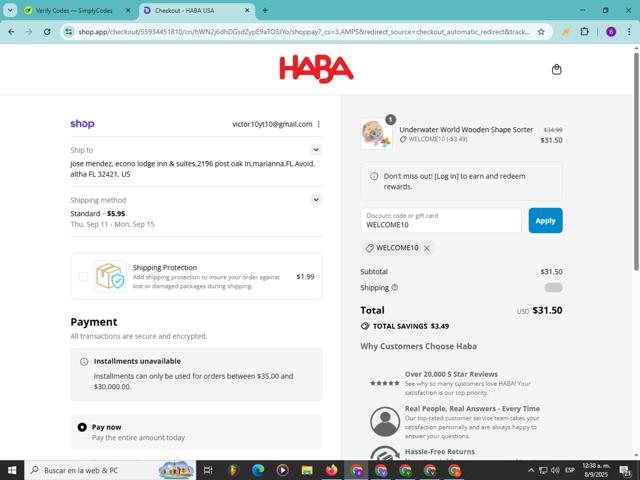Open the Windows Start menu
The height and width of the screenshot is (480, 640).
(x=12, y=470)
